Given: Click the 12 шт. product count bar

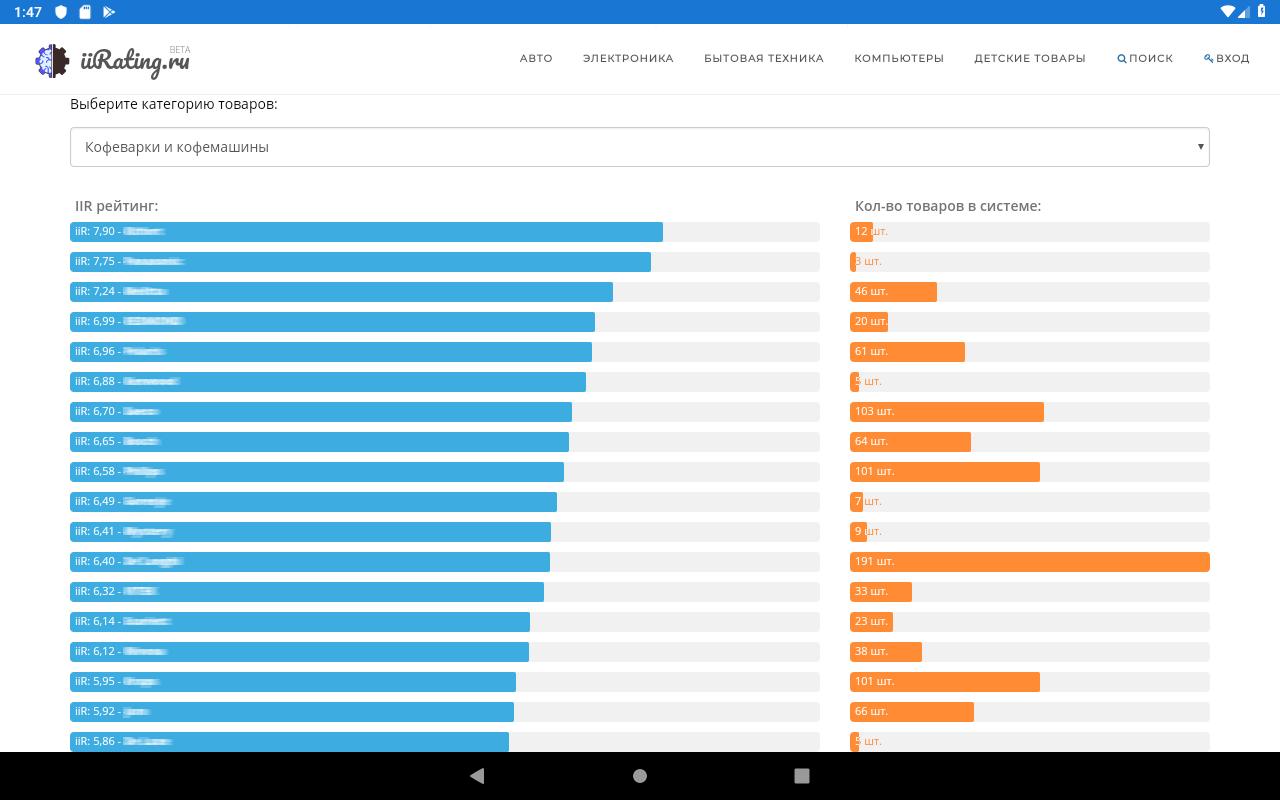Looking at the screenshot, I should [x=861, y=232].
